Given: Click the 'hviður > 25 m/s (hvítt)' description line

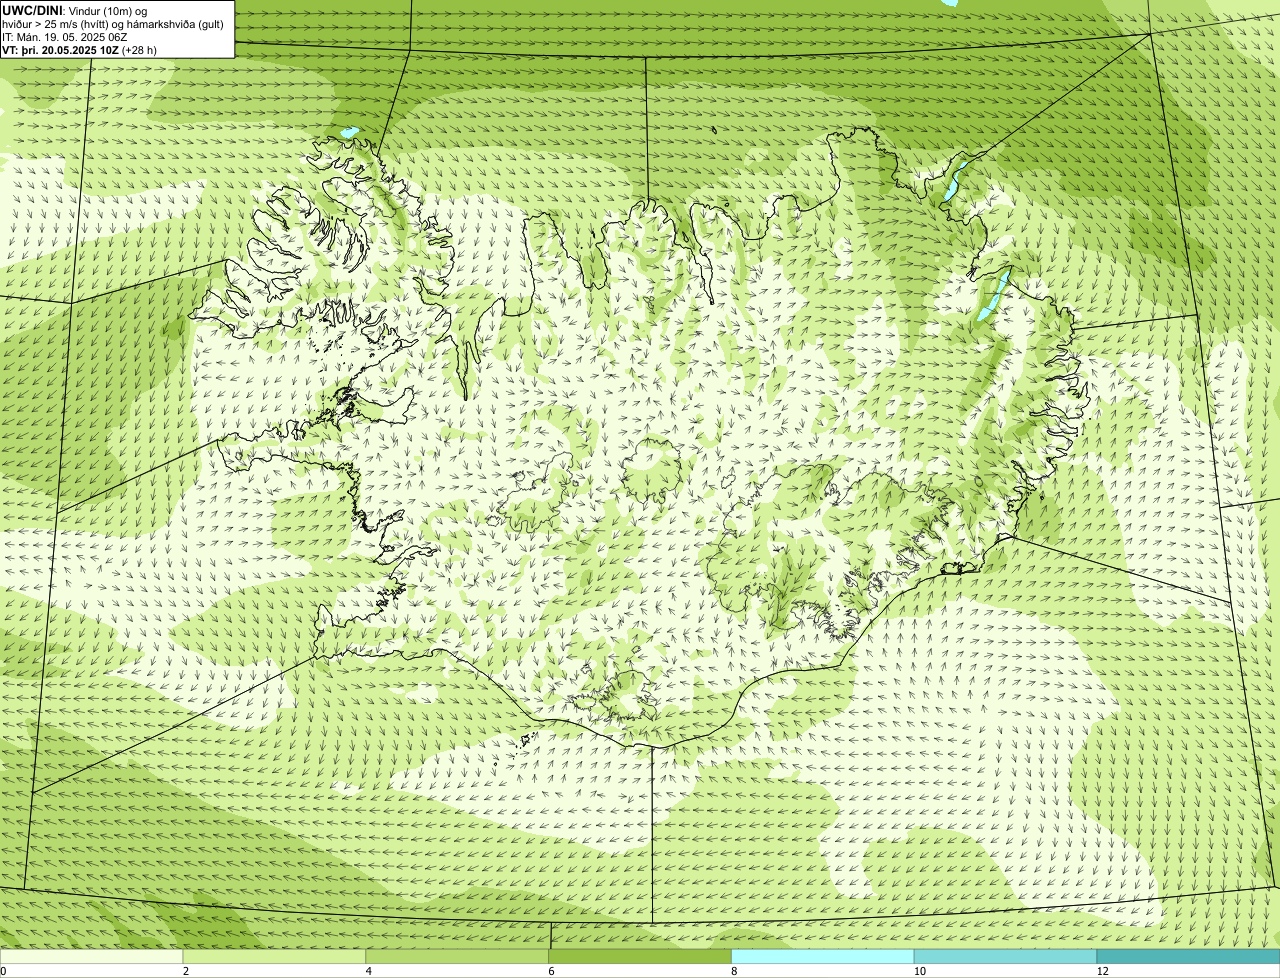Looking at the screenshot, I should pyautogui.click(x=113, y=24).
